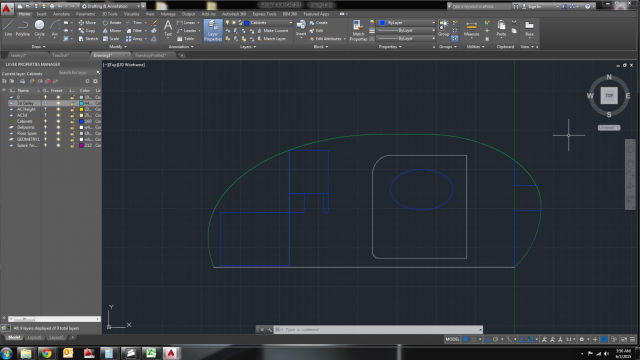Click the Trim tool
Image resolution: width=640 pixels, height=360 pixels.
134,23
